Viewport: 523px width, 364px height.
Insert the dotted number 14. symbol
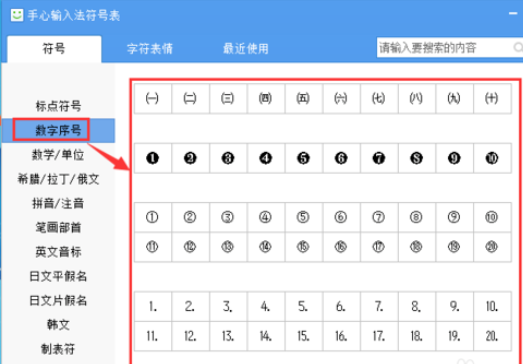(x=266, y=336)
